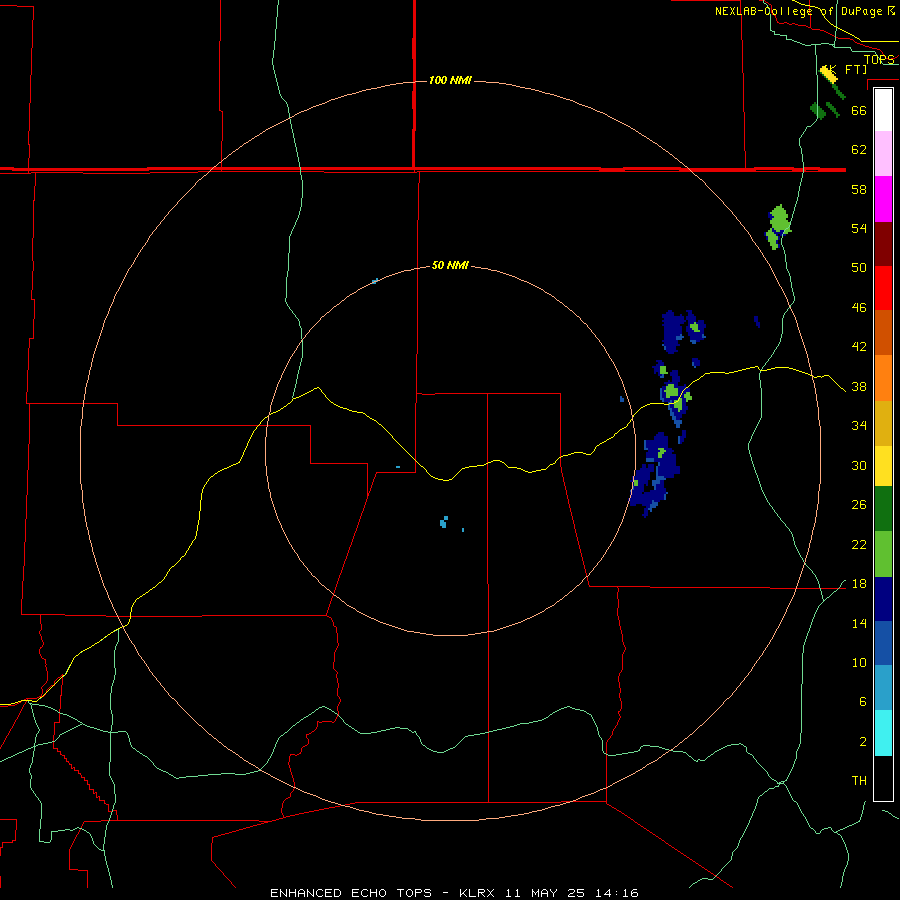
Task: Click the 100 NMI range ring label
Action: coord(450,80)
